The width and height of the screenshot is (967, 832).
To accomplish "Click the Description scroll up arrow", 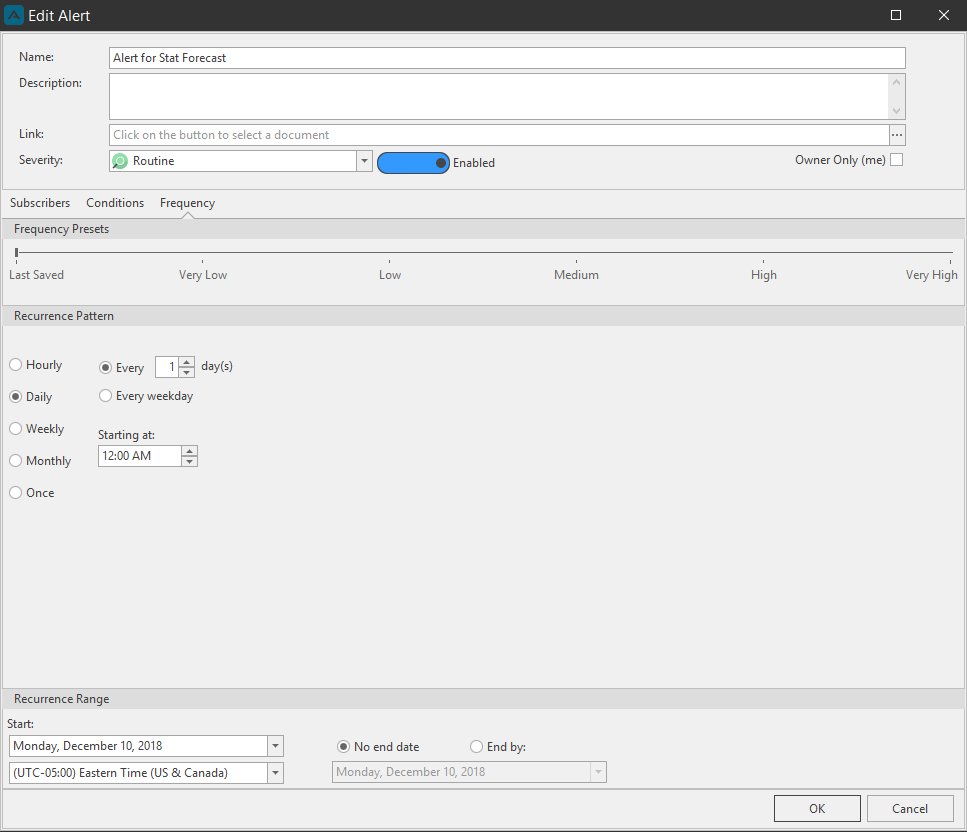I will [x=897, y=82].
